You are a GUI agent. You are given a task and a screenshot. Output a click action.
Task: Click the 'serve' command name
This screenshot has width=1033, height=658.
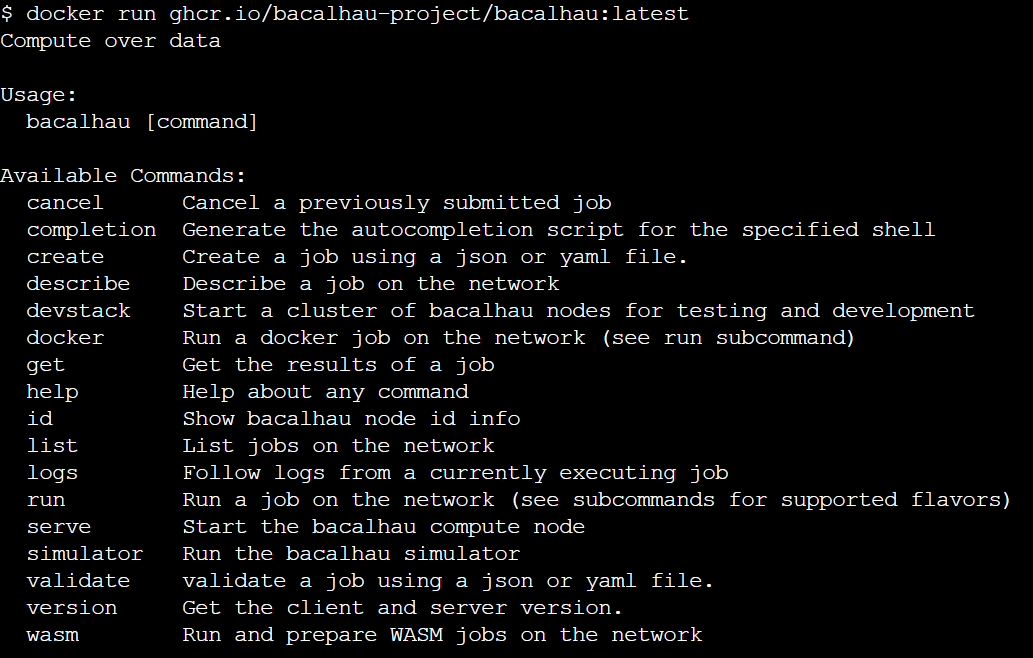click(59, 528)
